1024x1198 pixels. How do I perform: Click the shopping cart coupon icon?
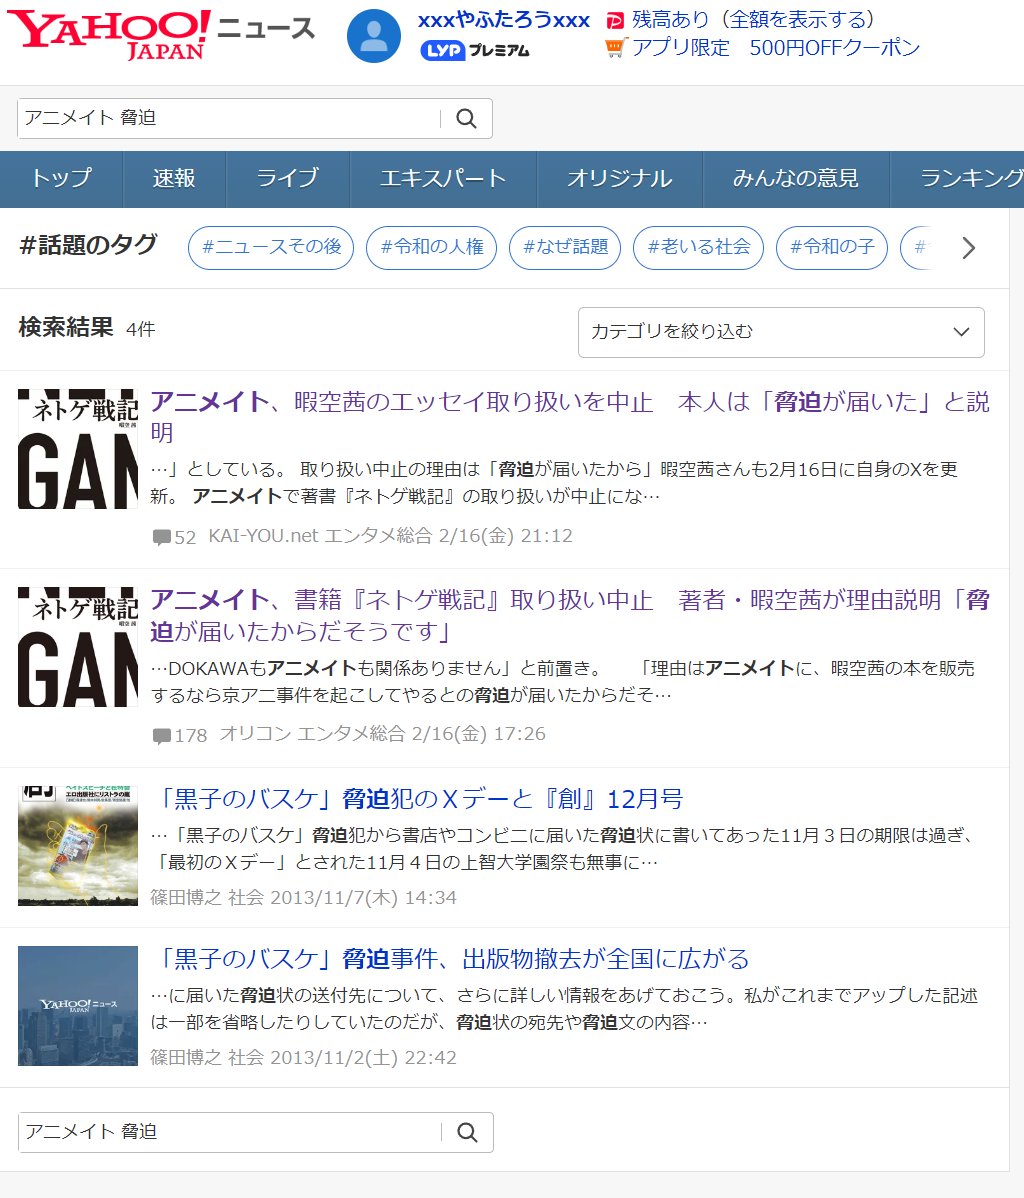(615, 47)
